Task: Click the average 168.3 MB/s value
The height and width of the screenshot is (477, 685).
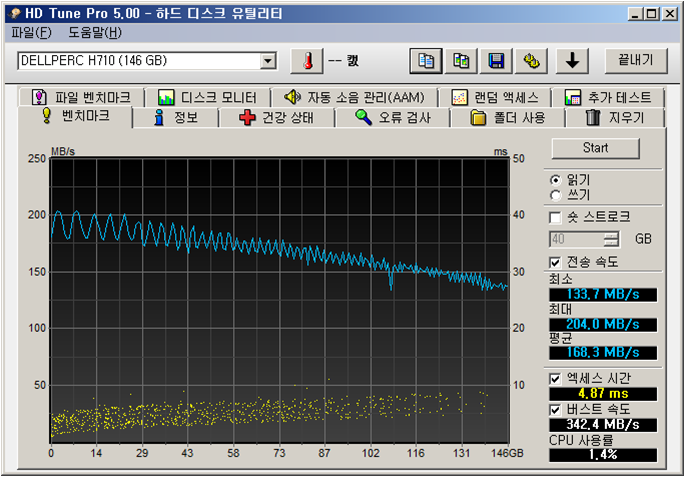Action: 603,353
